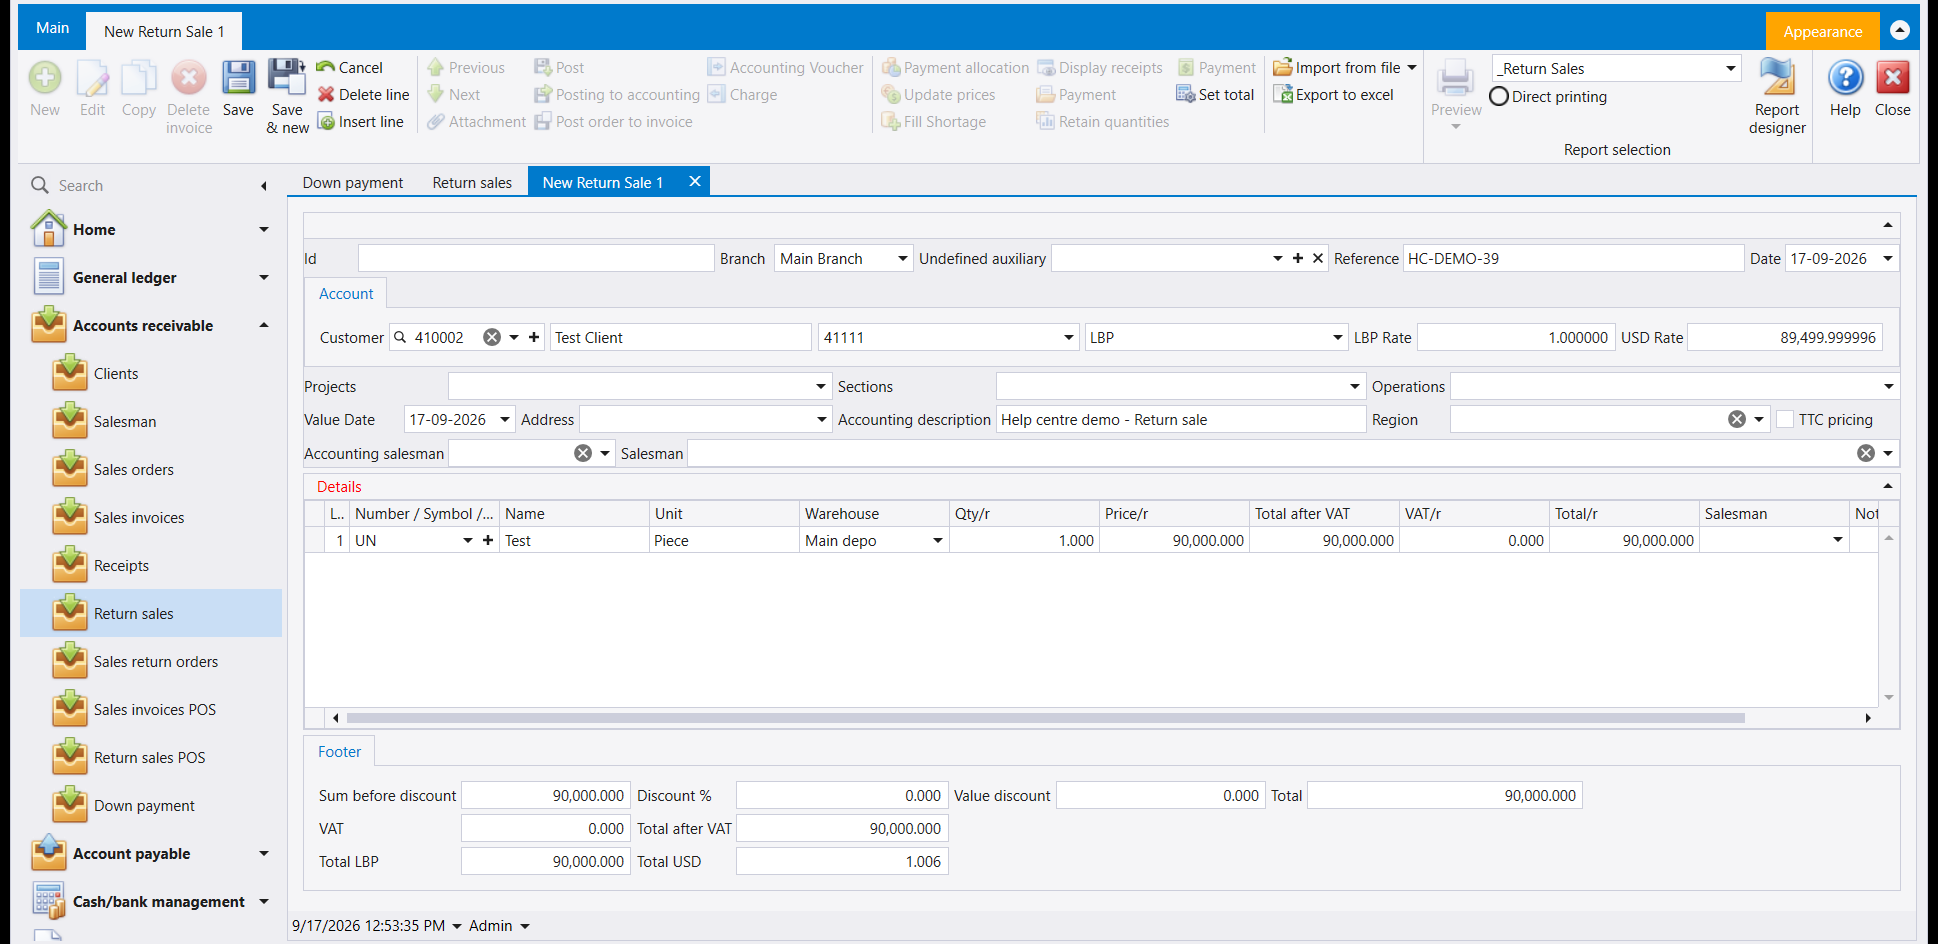Click the Appearance button

pyautogui.click(x=1822, y=31)
